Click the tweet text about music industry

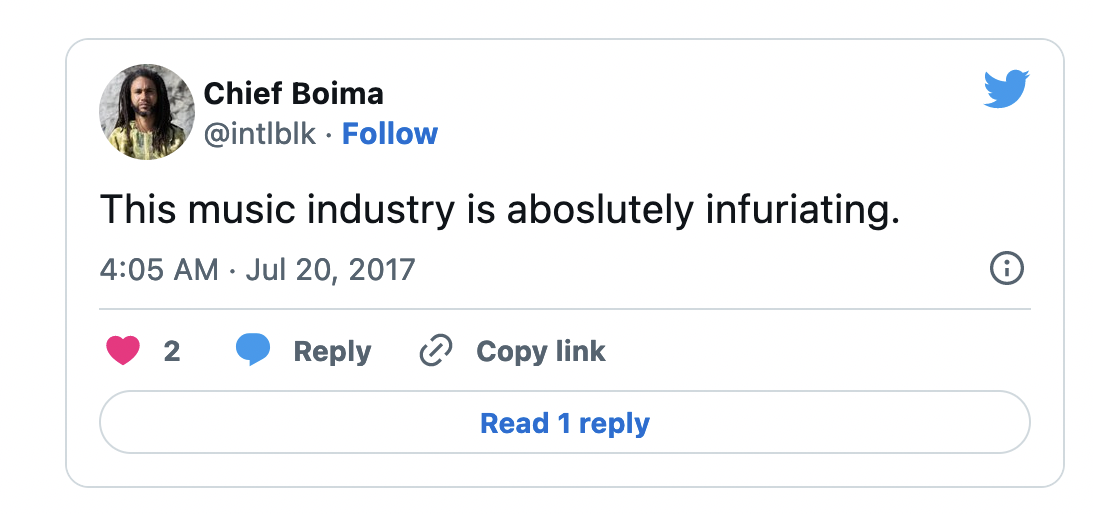(x=500, y=208)
